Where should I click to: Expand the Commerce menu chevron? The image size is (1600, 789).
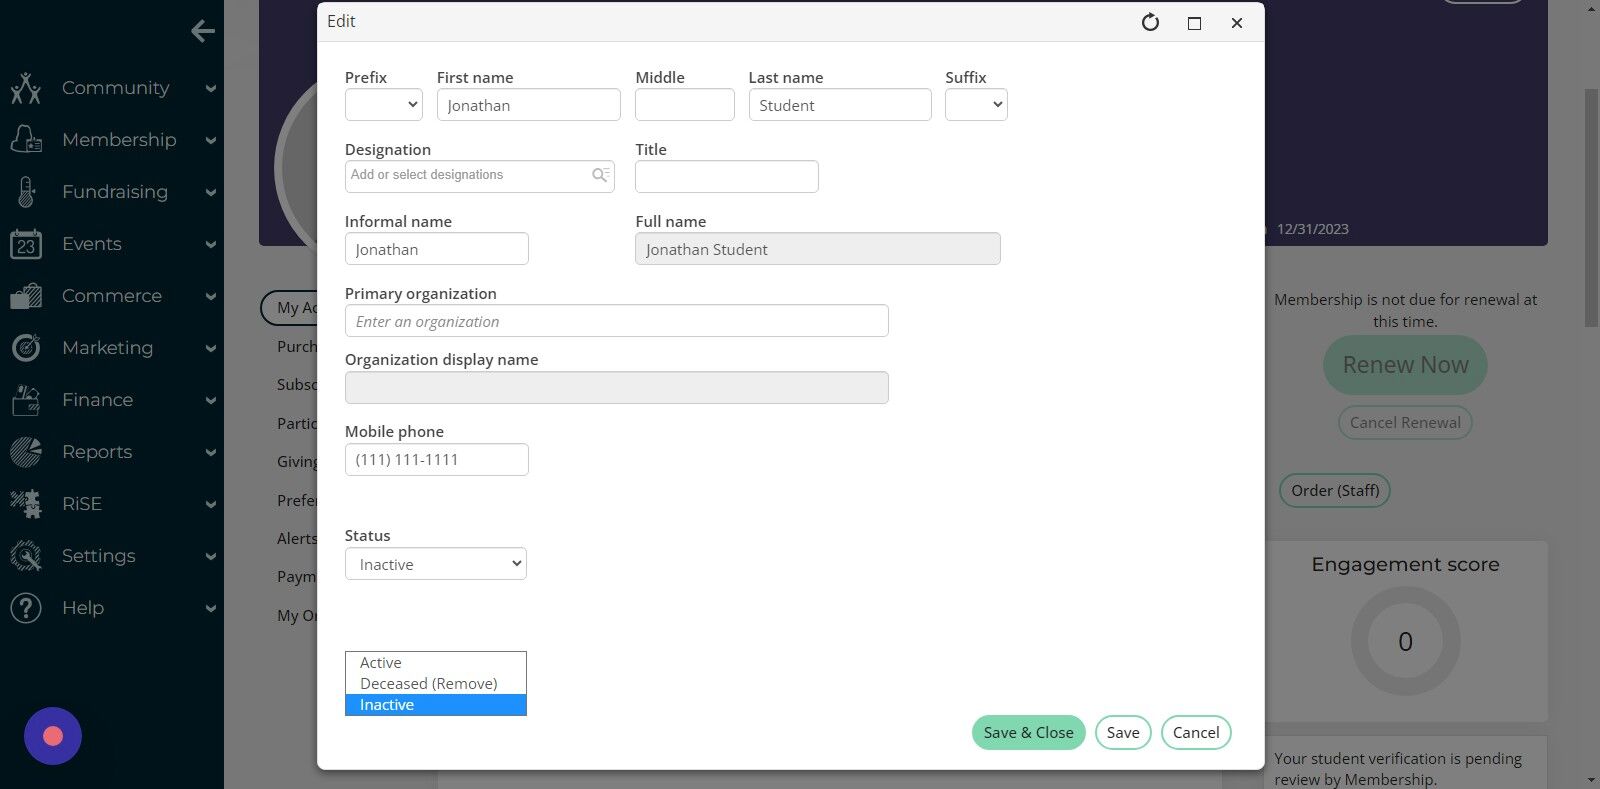point(210,297)
